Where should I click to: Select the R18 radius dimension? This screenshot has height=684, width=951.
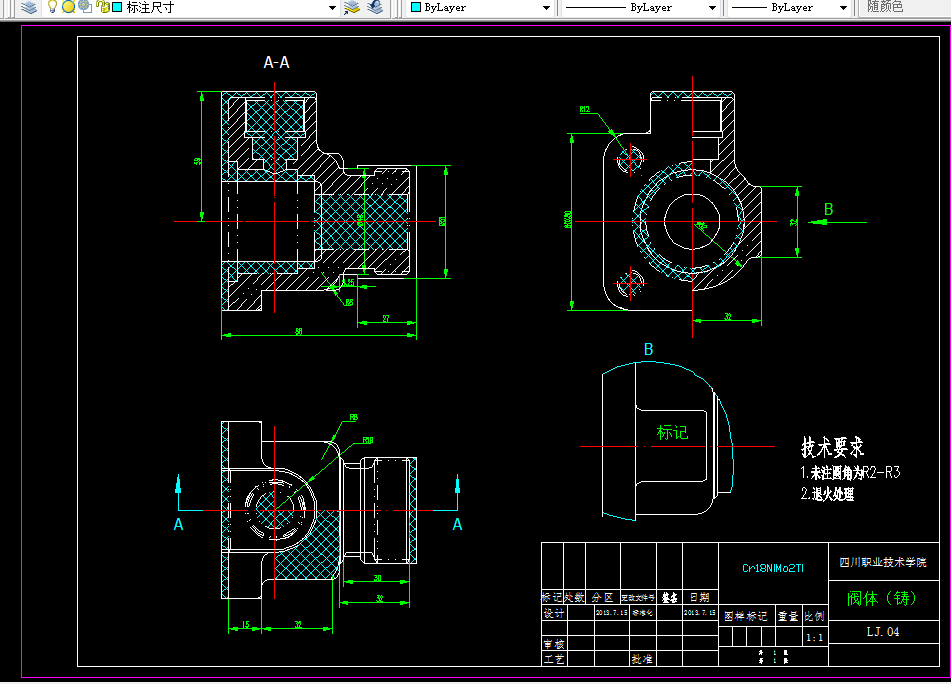coord(368,440)
